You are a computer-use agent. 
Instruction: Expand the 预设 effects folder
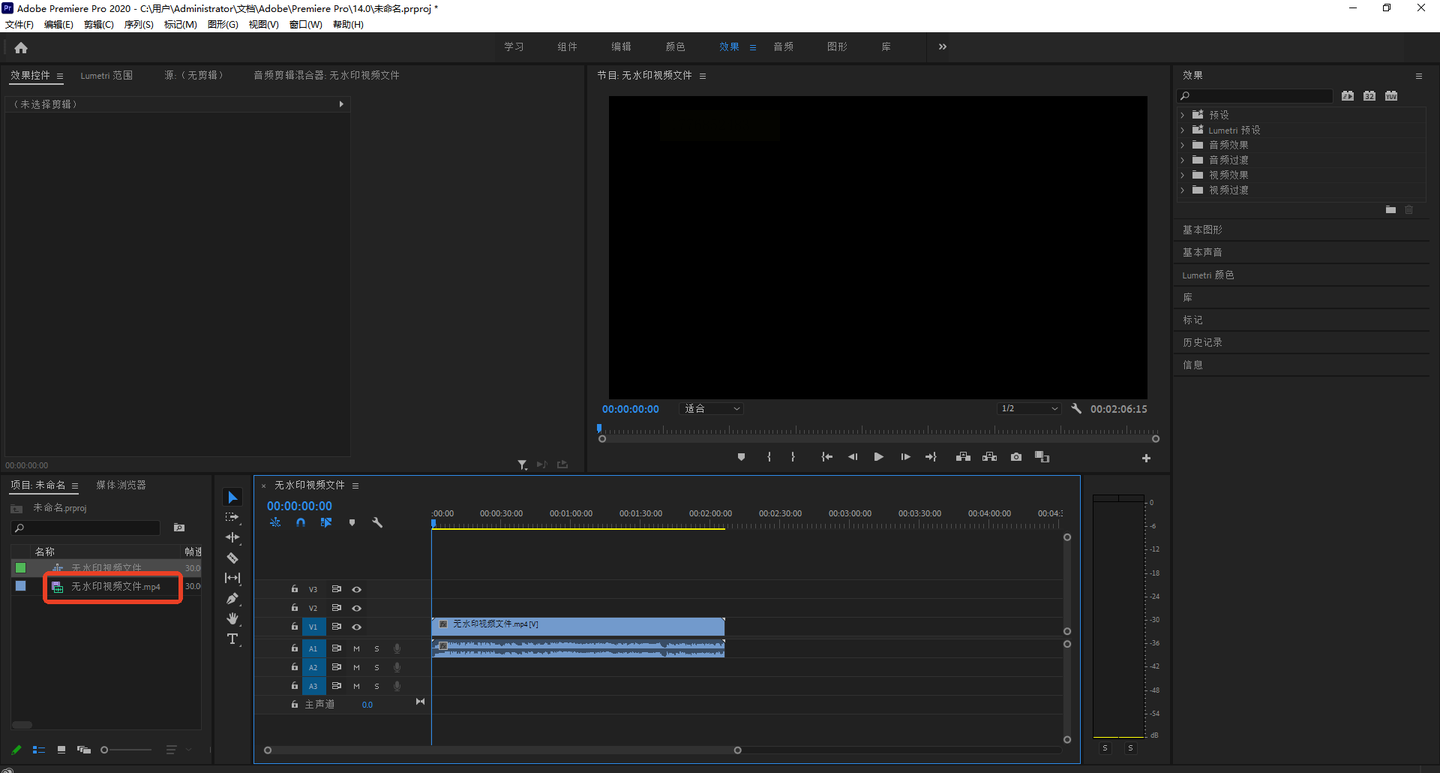(1183, 115)
